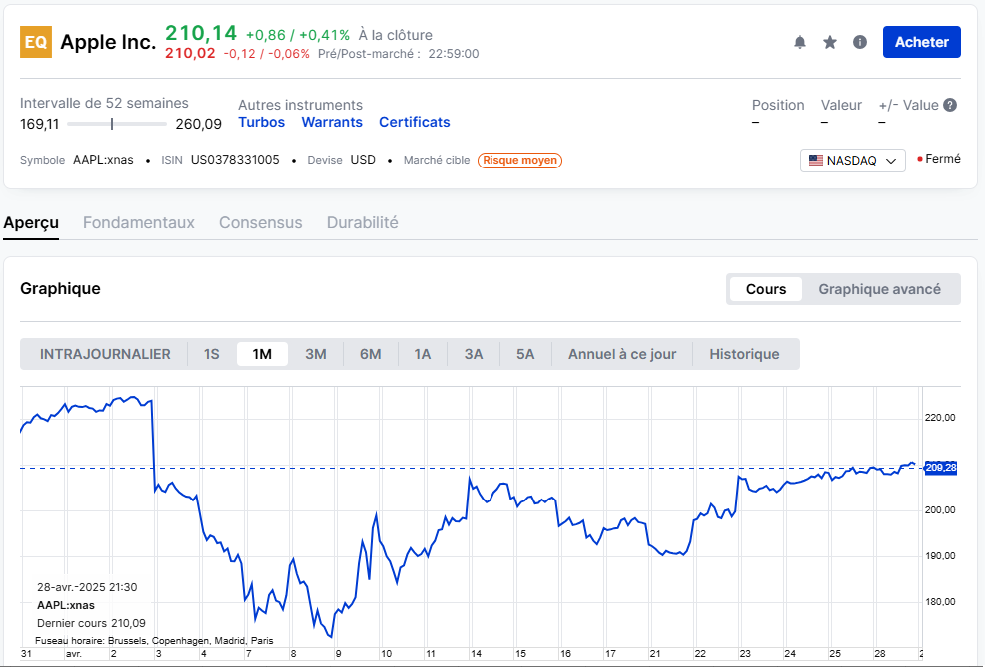The height and width of the screenshot is (667, 985).
Task: Choose the Annuel à ce jour range
Action: [622, 354]
